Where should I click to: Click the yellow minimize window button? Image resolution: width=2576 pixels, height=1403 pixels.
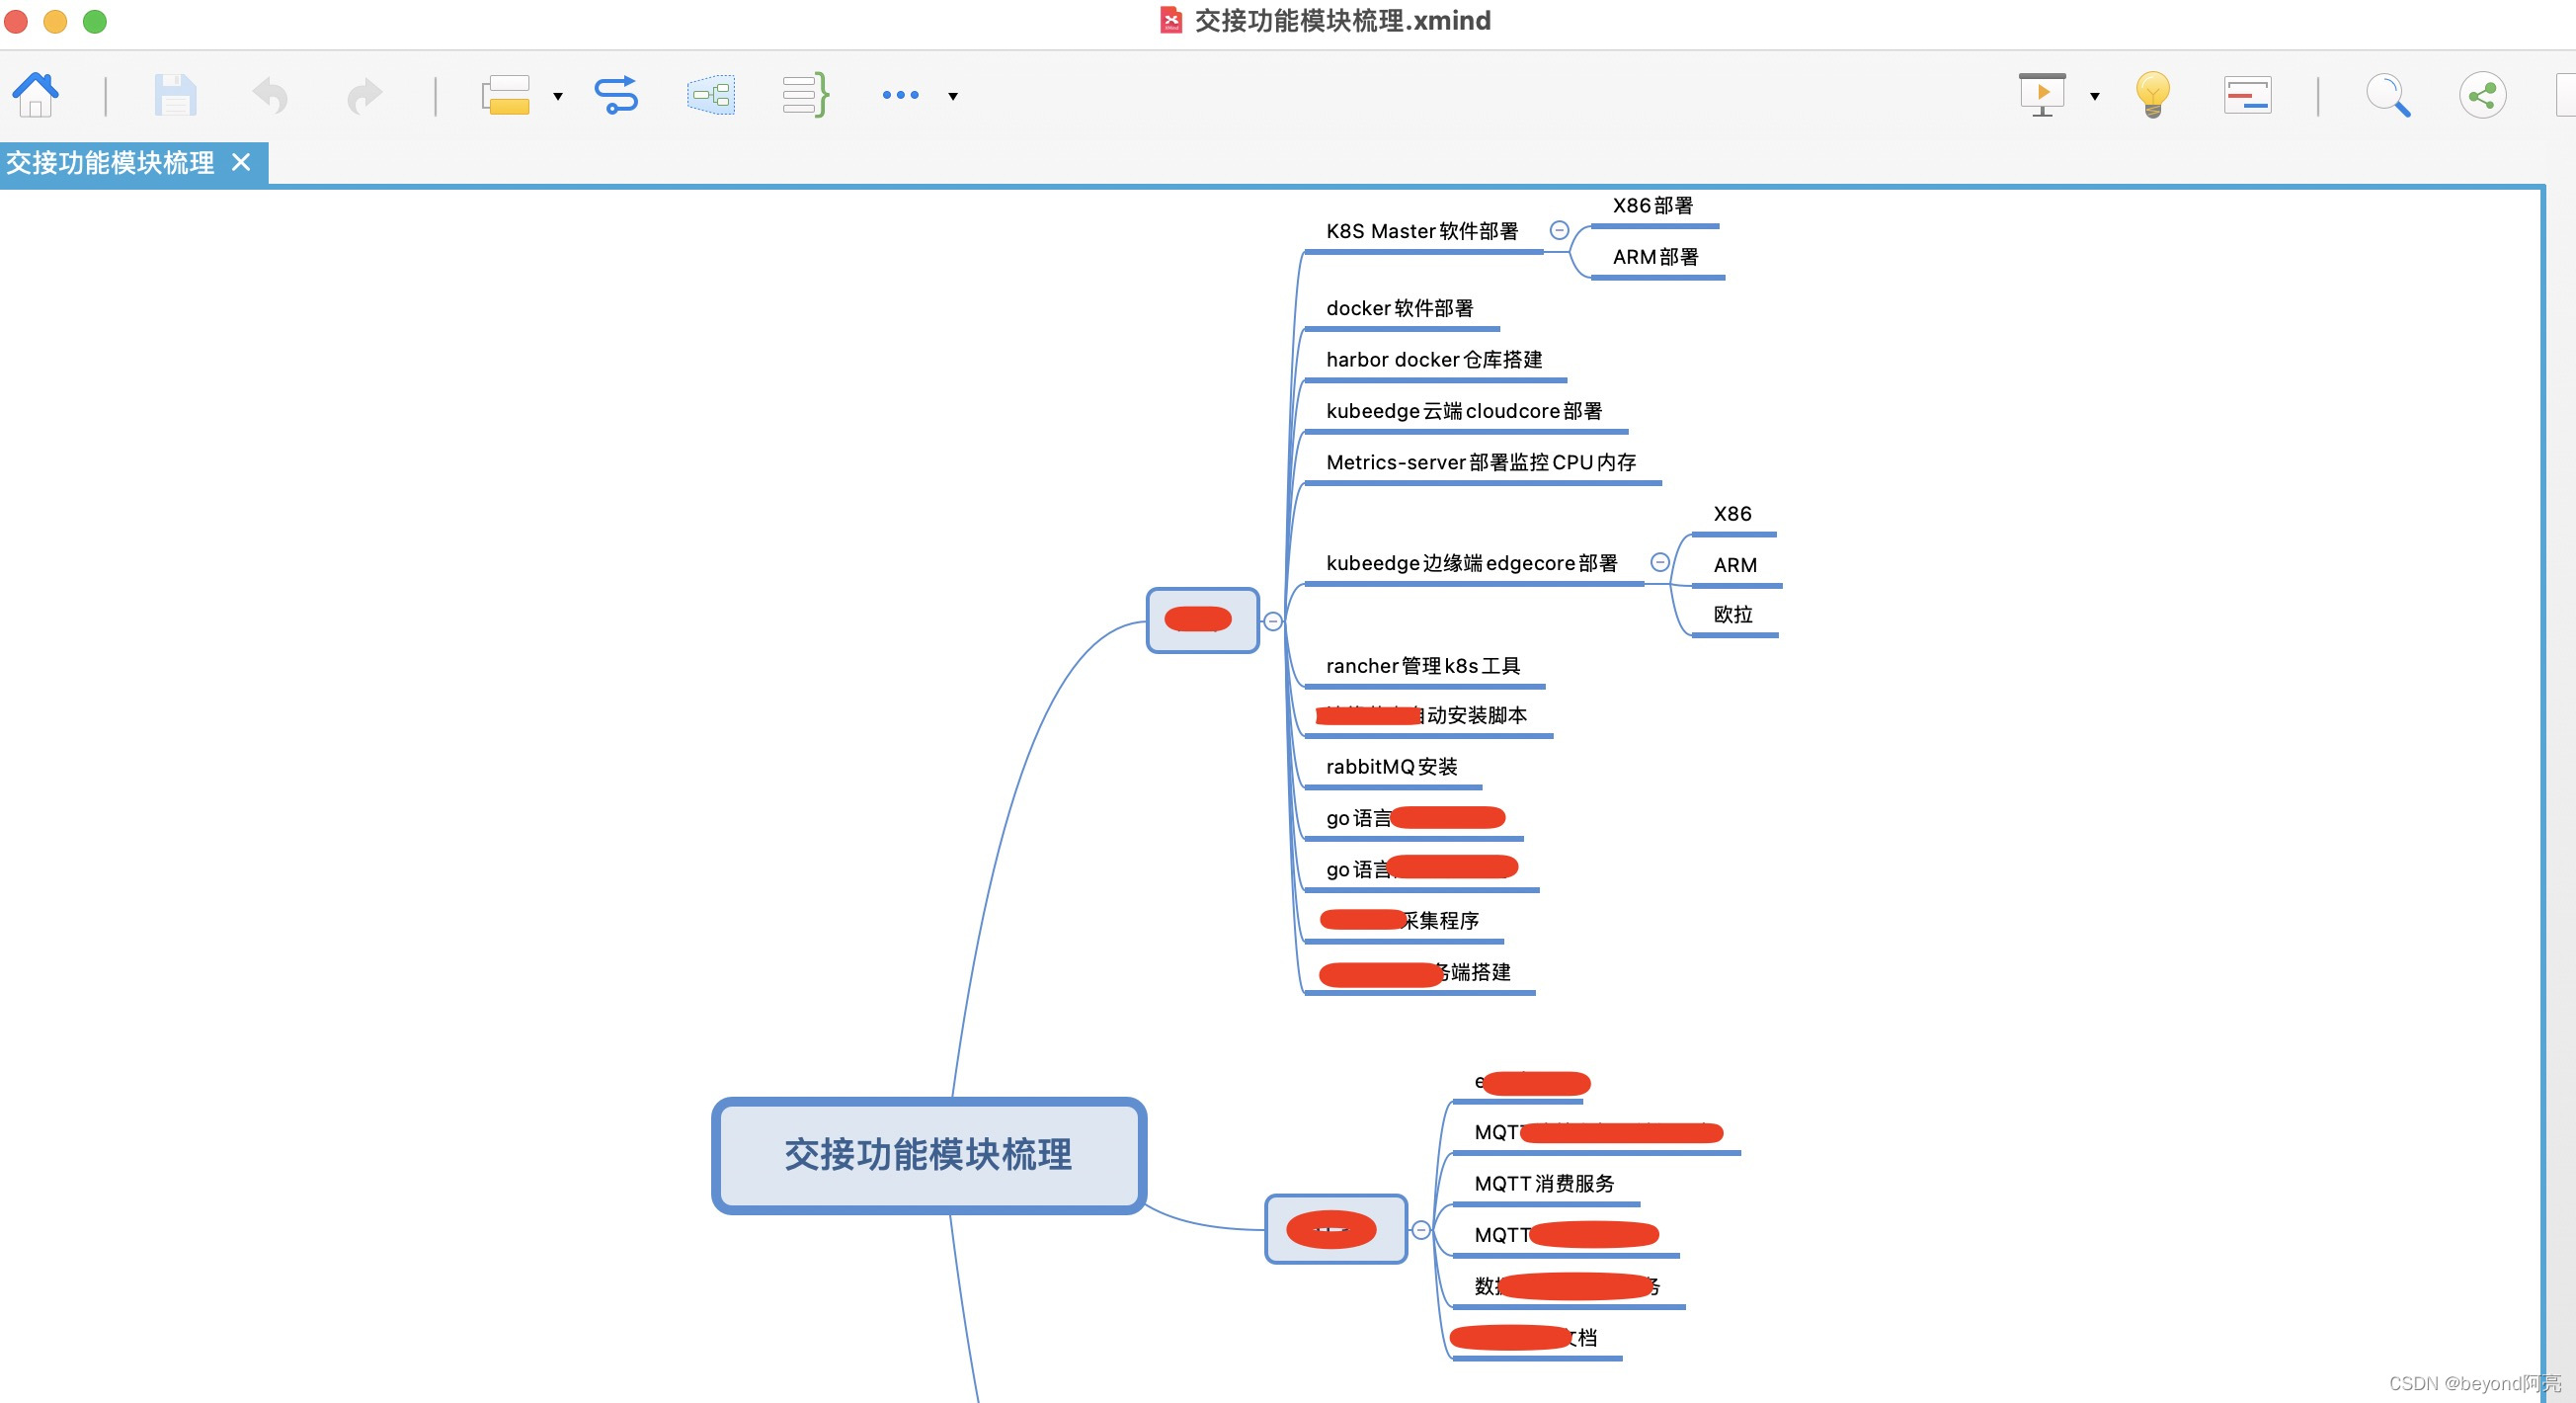pyautogui.click(x=55, y=21)
